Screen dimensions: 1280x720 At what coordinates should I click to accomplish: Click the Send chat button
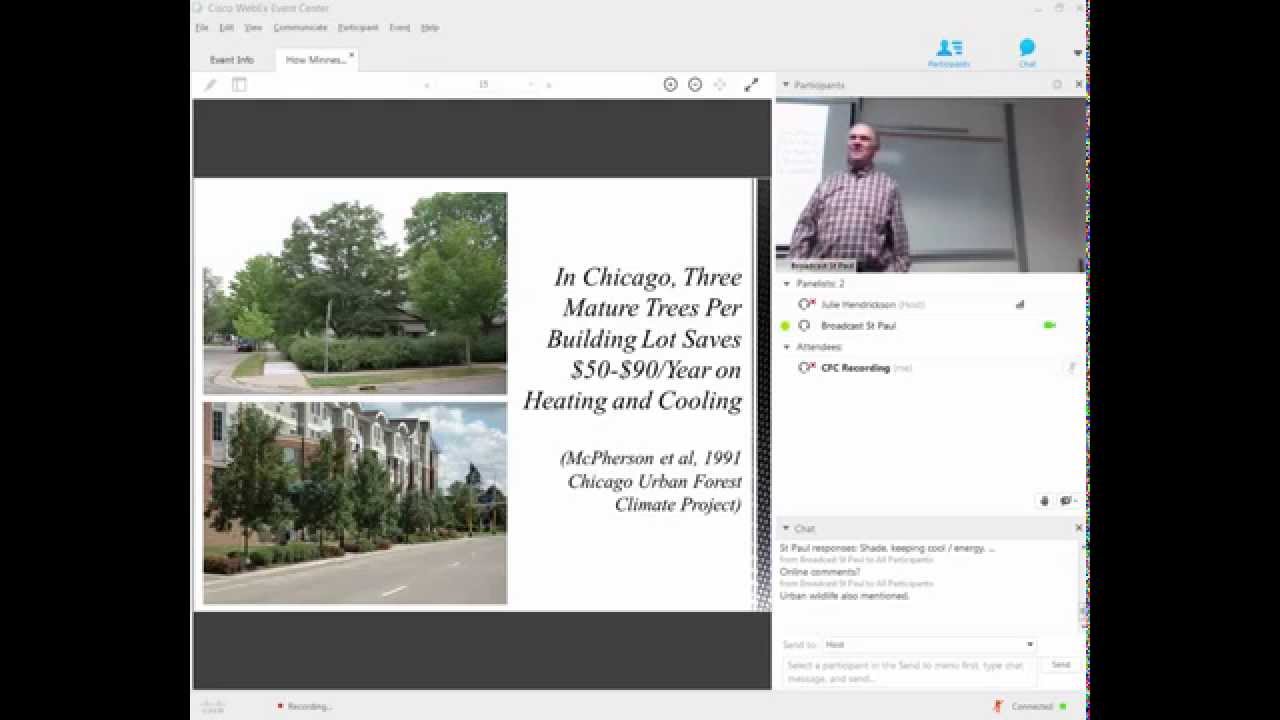(x=1061, y=665)
